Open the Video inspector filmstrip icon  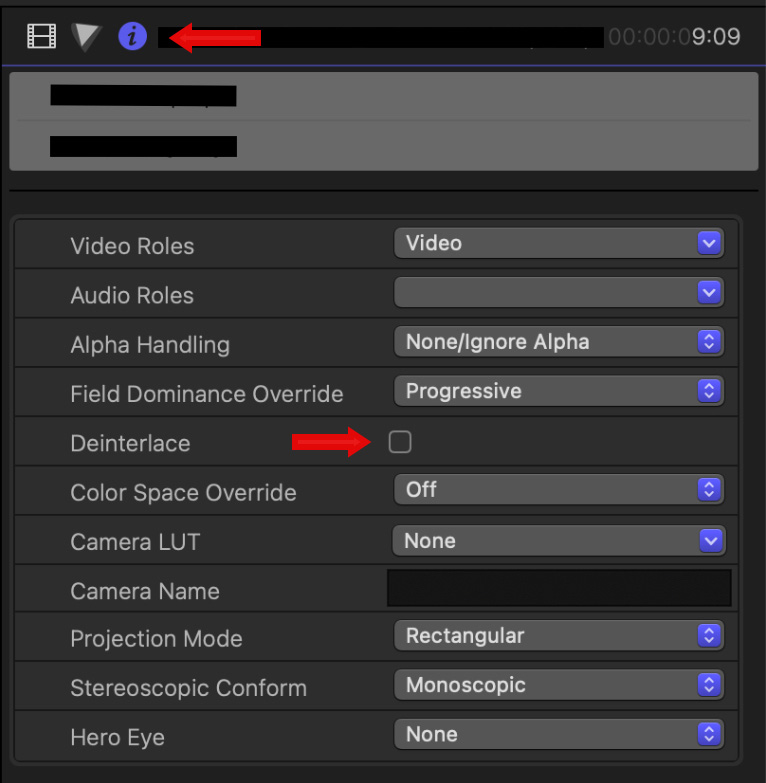coord(41,37)
